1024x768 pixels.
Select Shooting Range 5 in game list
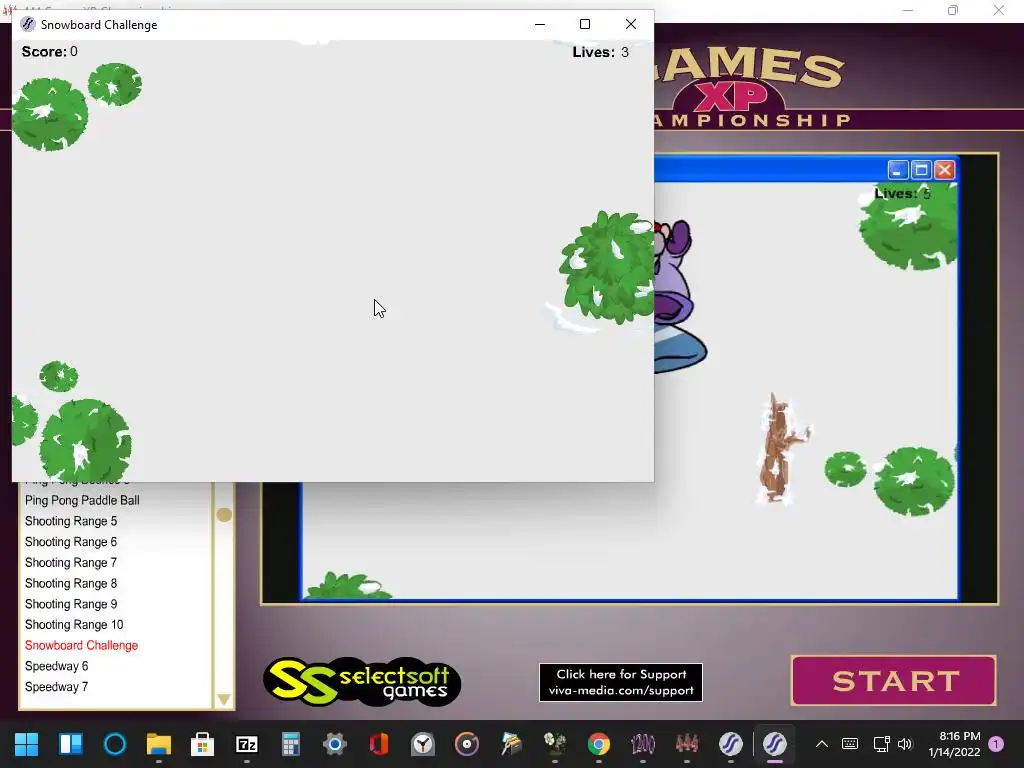(x=71, y=521)
